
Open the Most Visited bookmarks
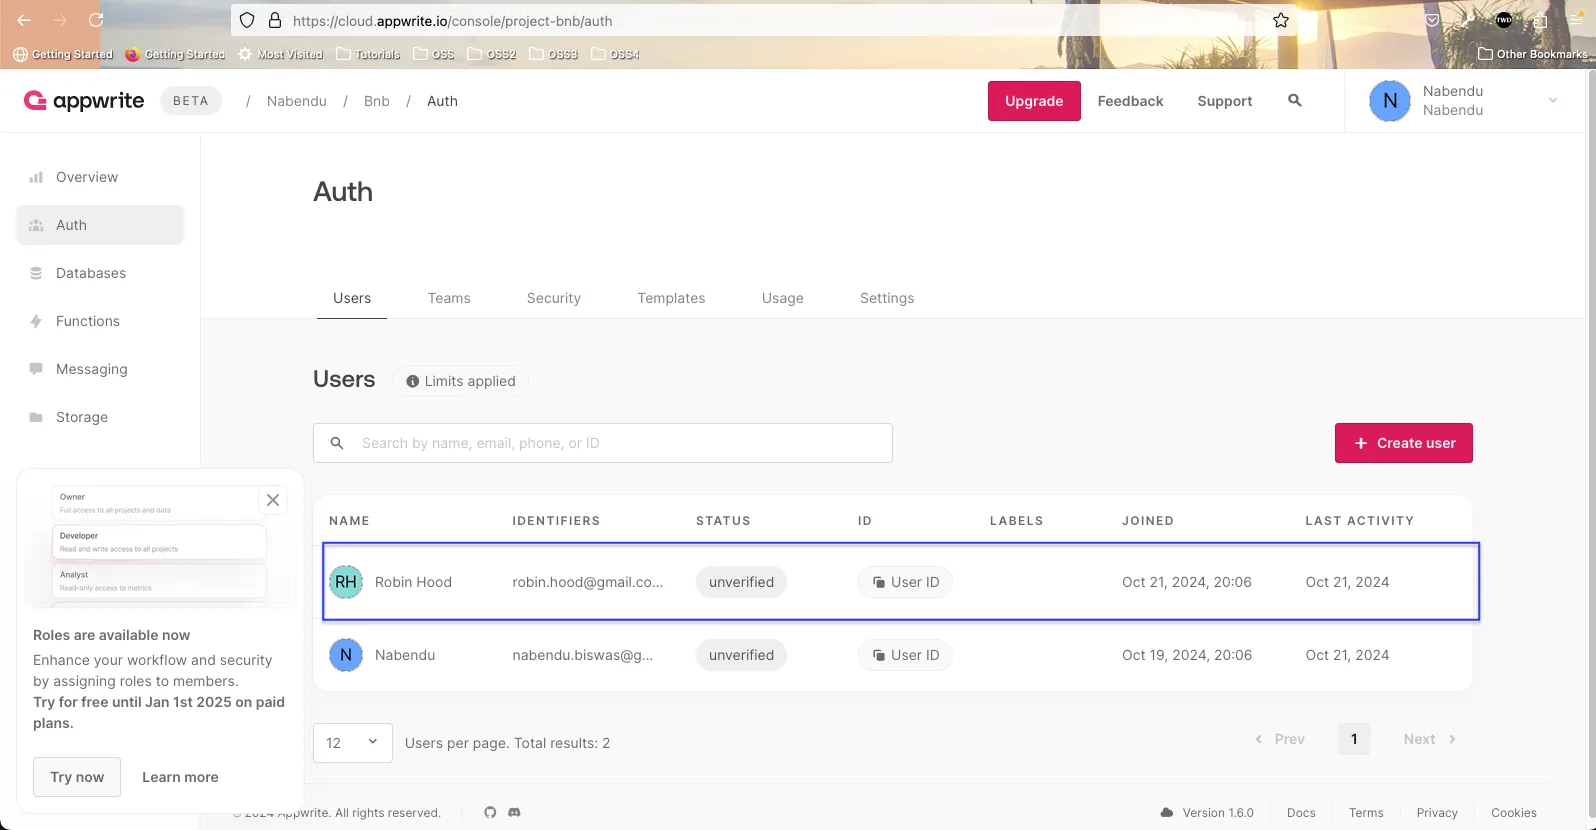point(281,54)
